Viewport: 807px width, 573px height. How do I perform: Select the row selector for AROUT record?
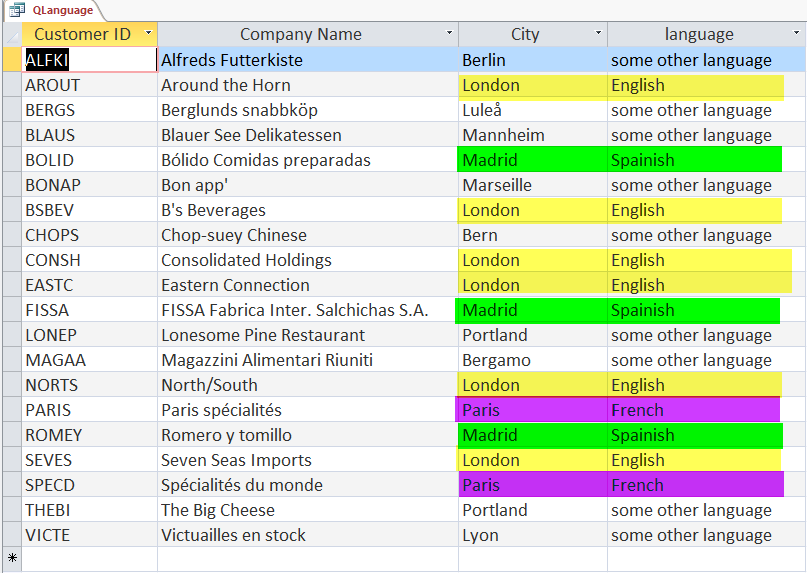(11, 85)
